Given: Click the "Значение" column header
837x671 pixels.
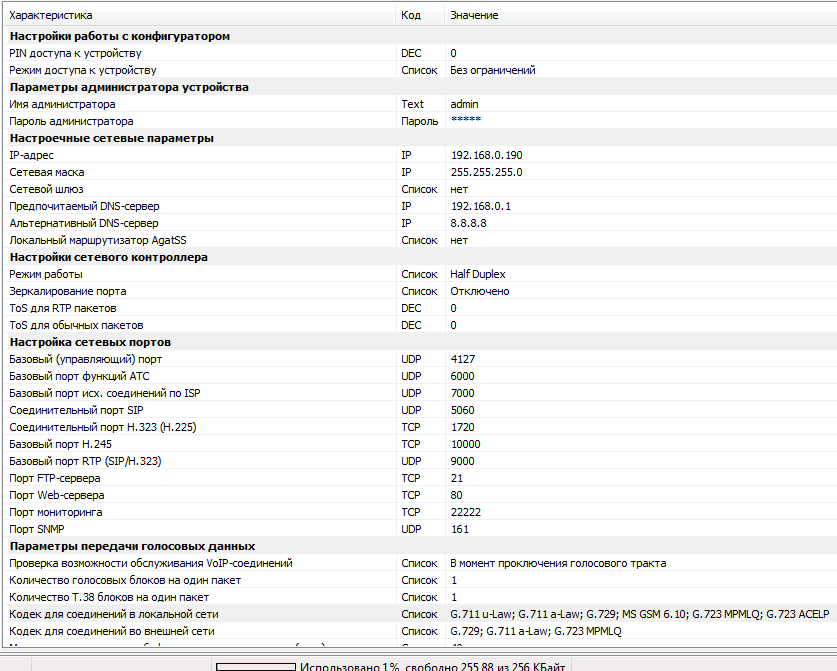Looking at the screenshot, I should [x=474, y=15].
